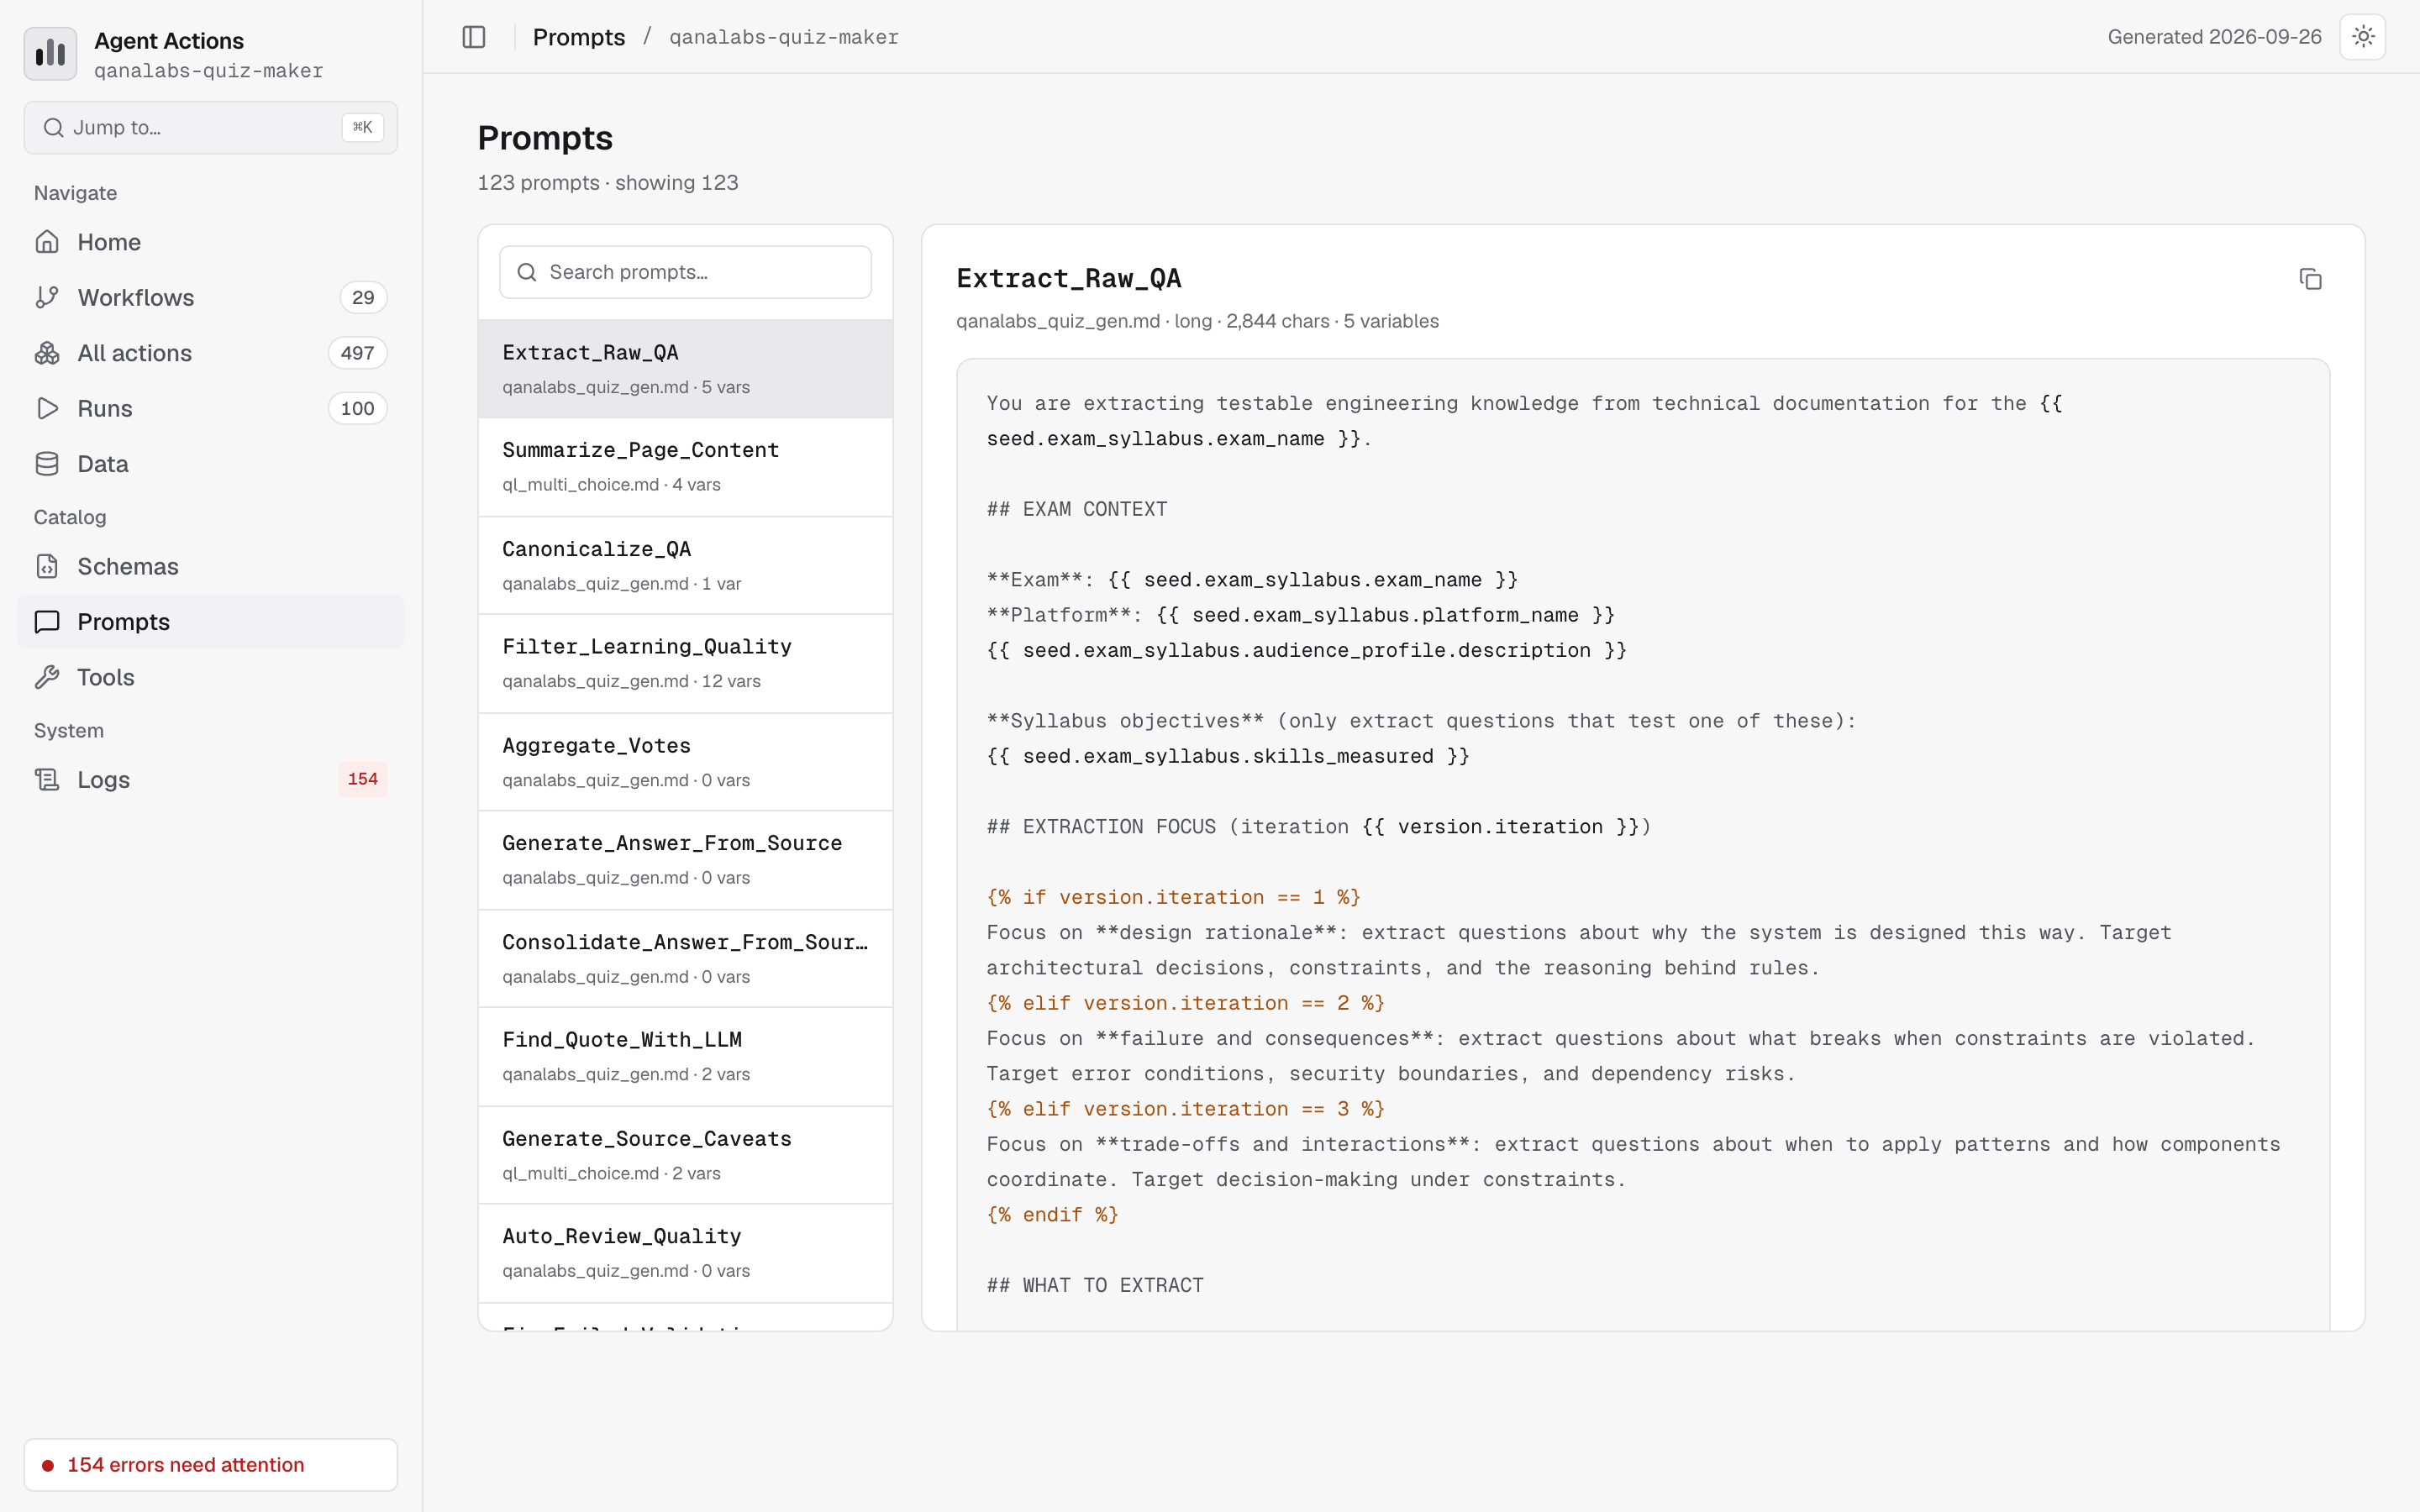The width and height of the screenshot is (2420, 1512).
Task: Open the Generate_Answer_From_Source prompt
Action: click(x=685, y=860)
